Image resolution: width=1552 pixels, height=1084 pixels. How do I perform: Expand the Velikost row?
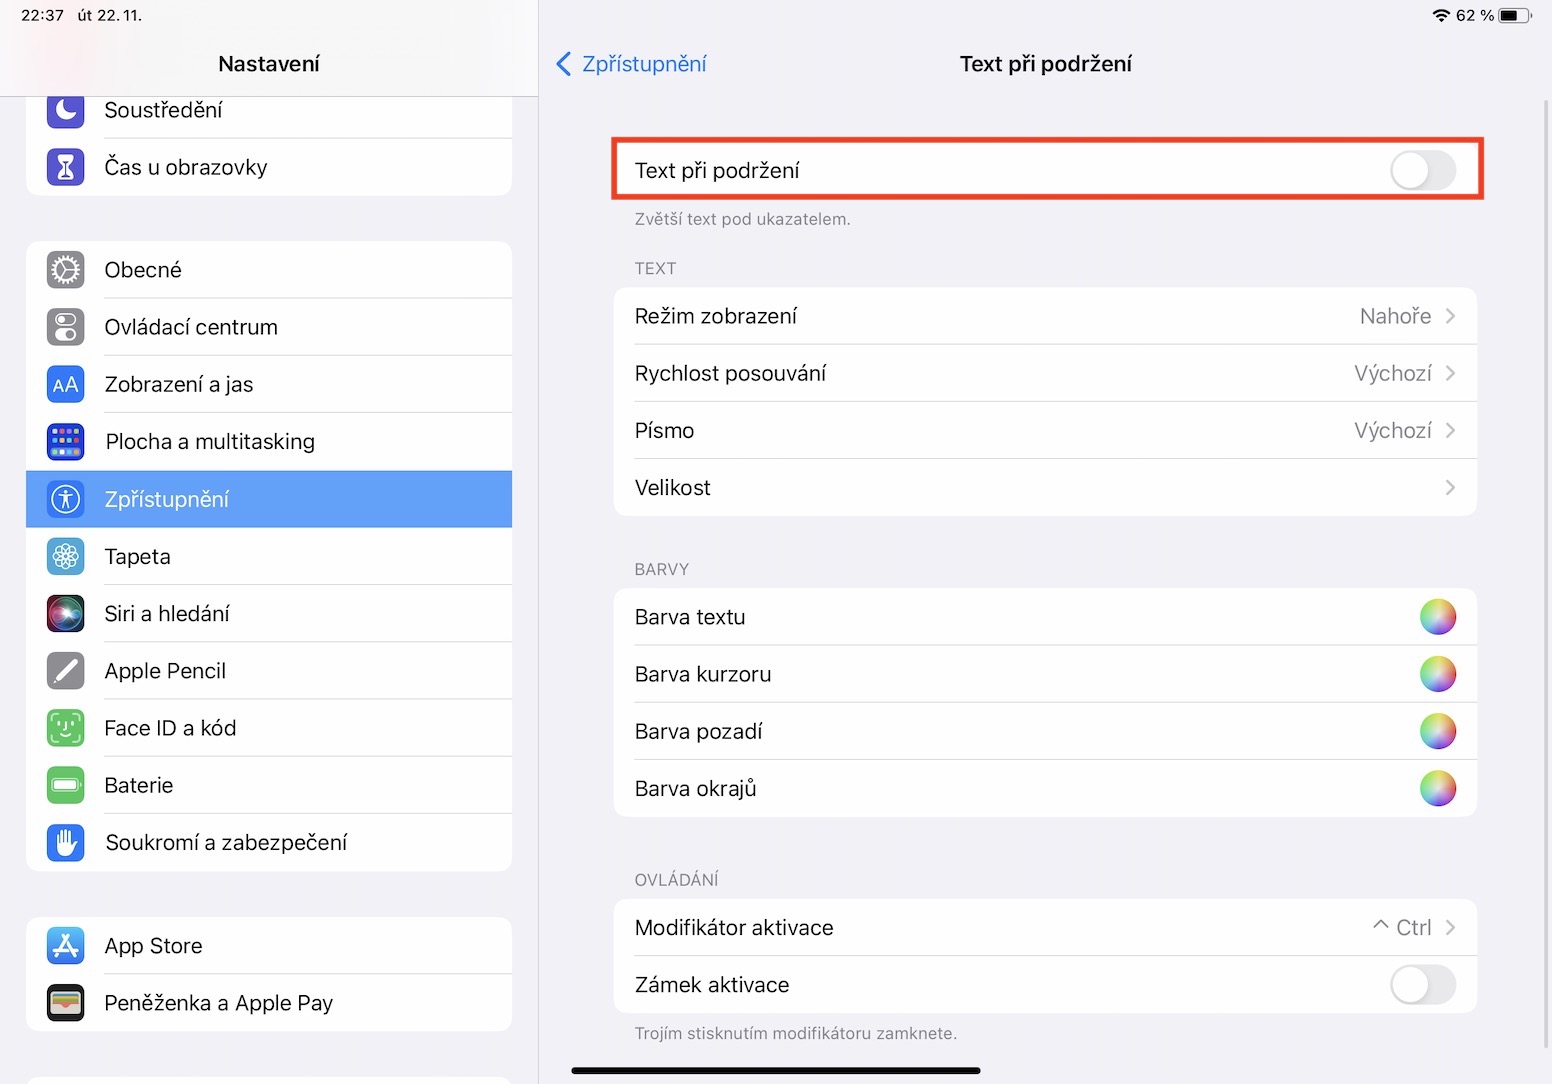(1044, 488)
